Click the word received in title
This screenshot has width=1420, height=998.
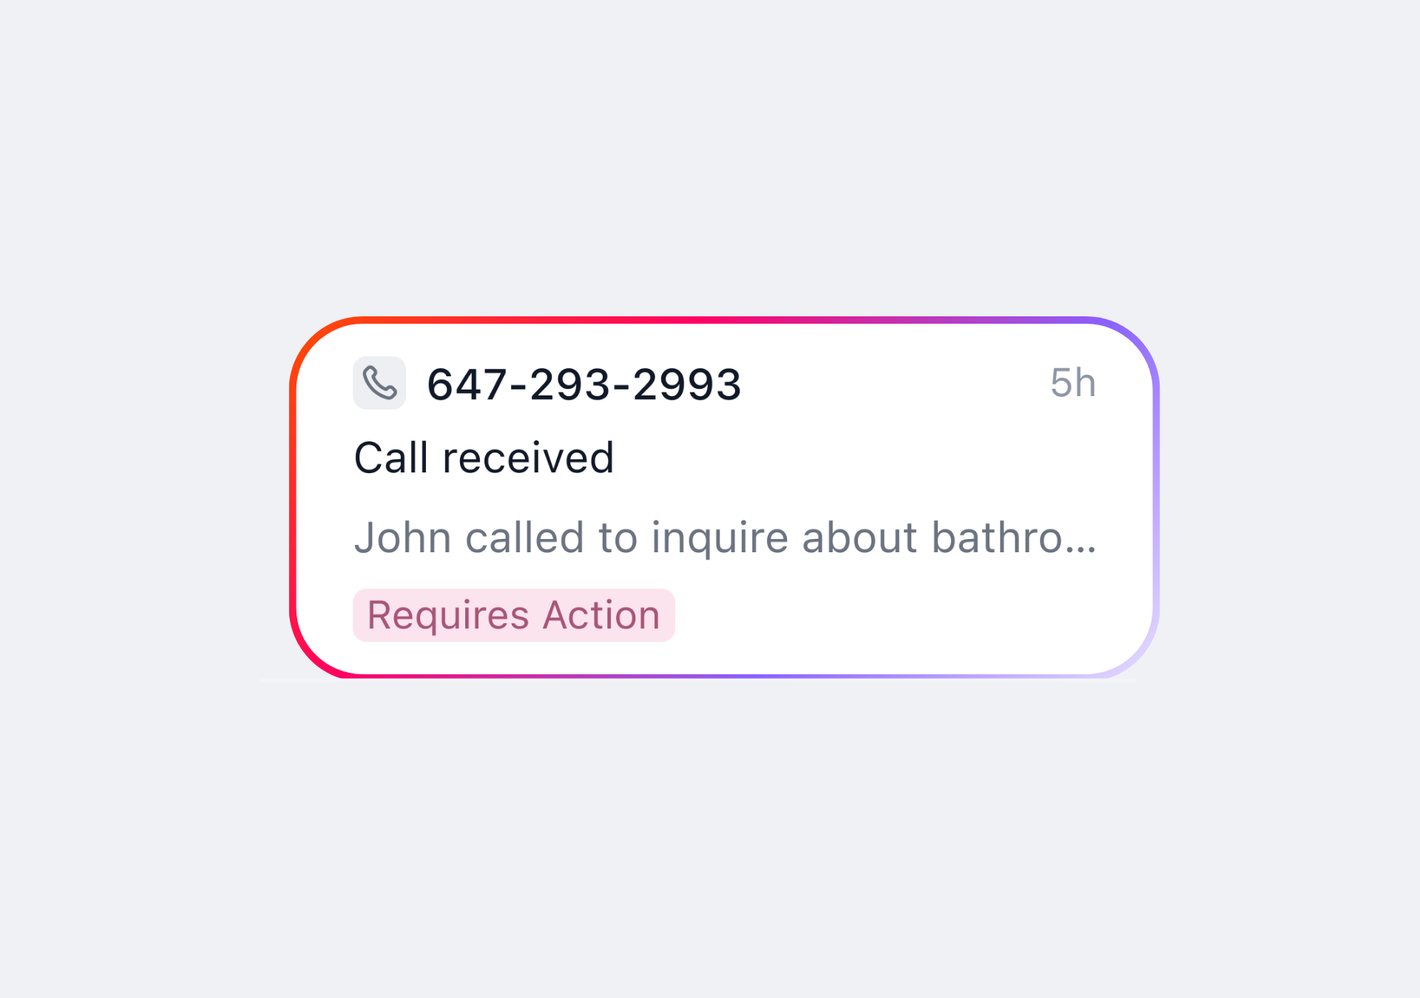click(x=528, y=458)
